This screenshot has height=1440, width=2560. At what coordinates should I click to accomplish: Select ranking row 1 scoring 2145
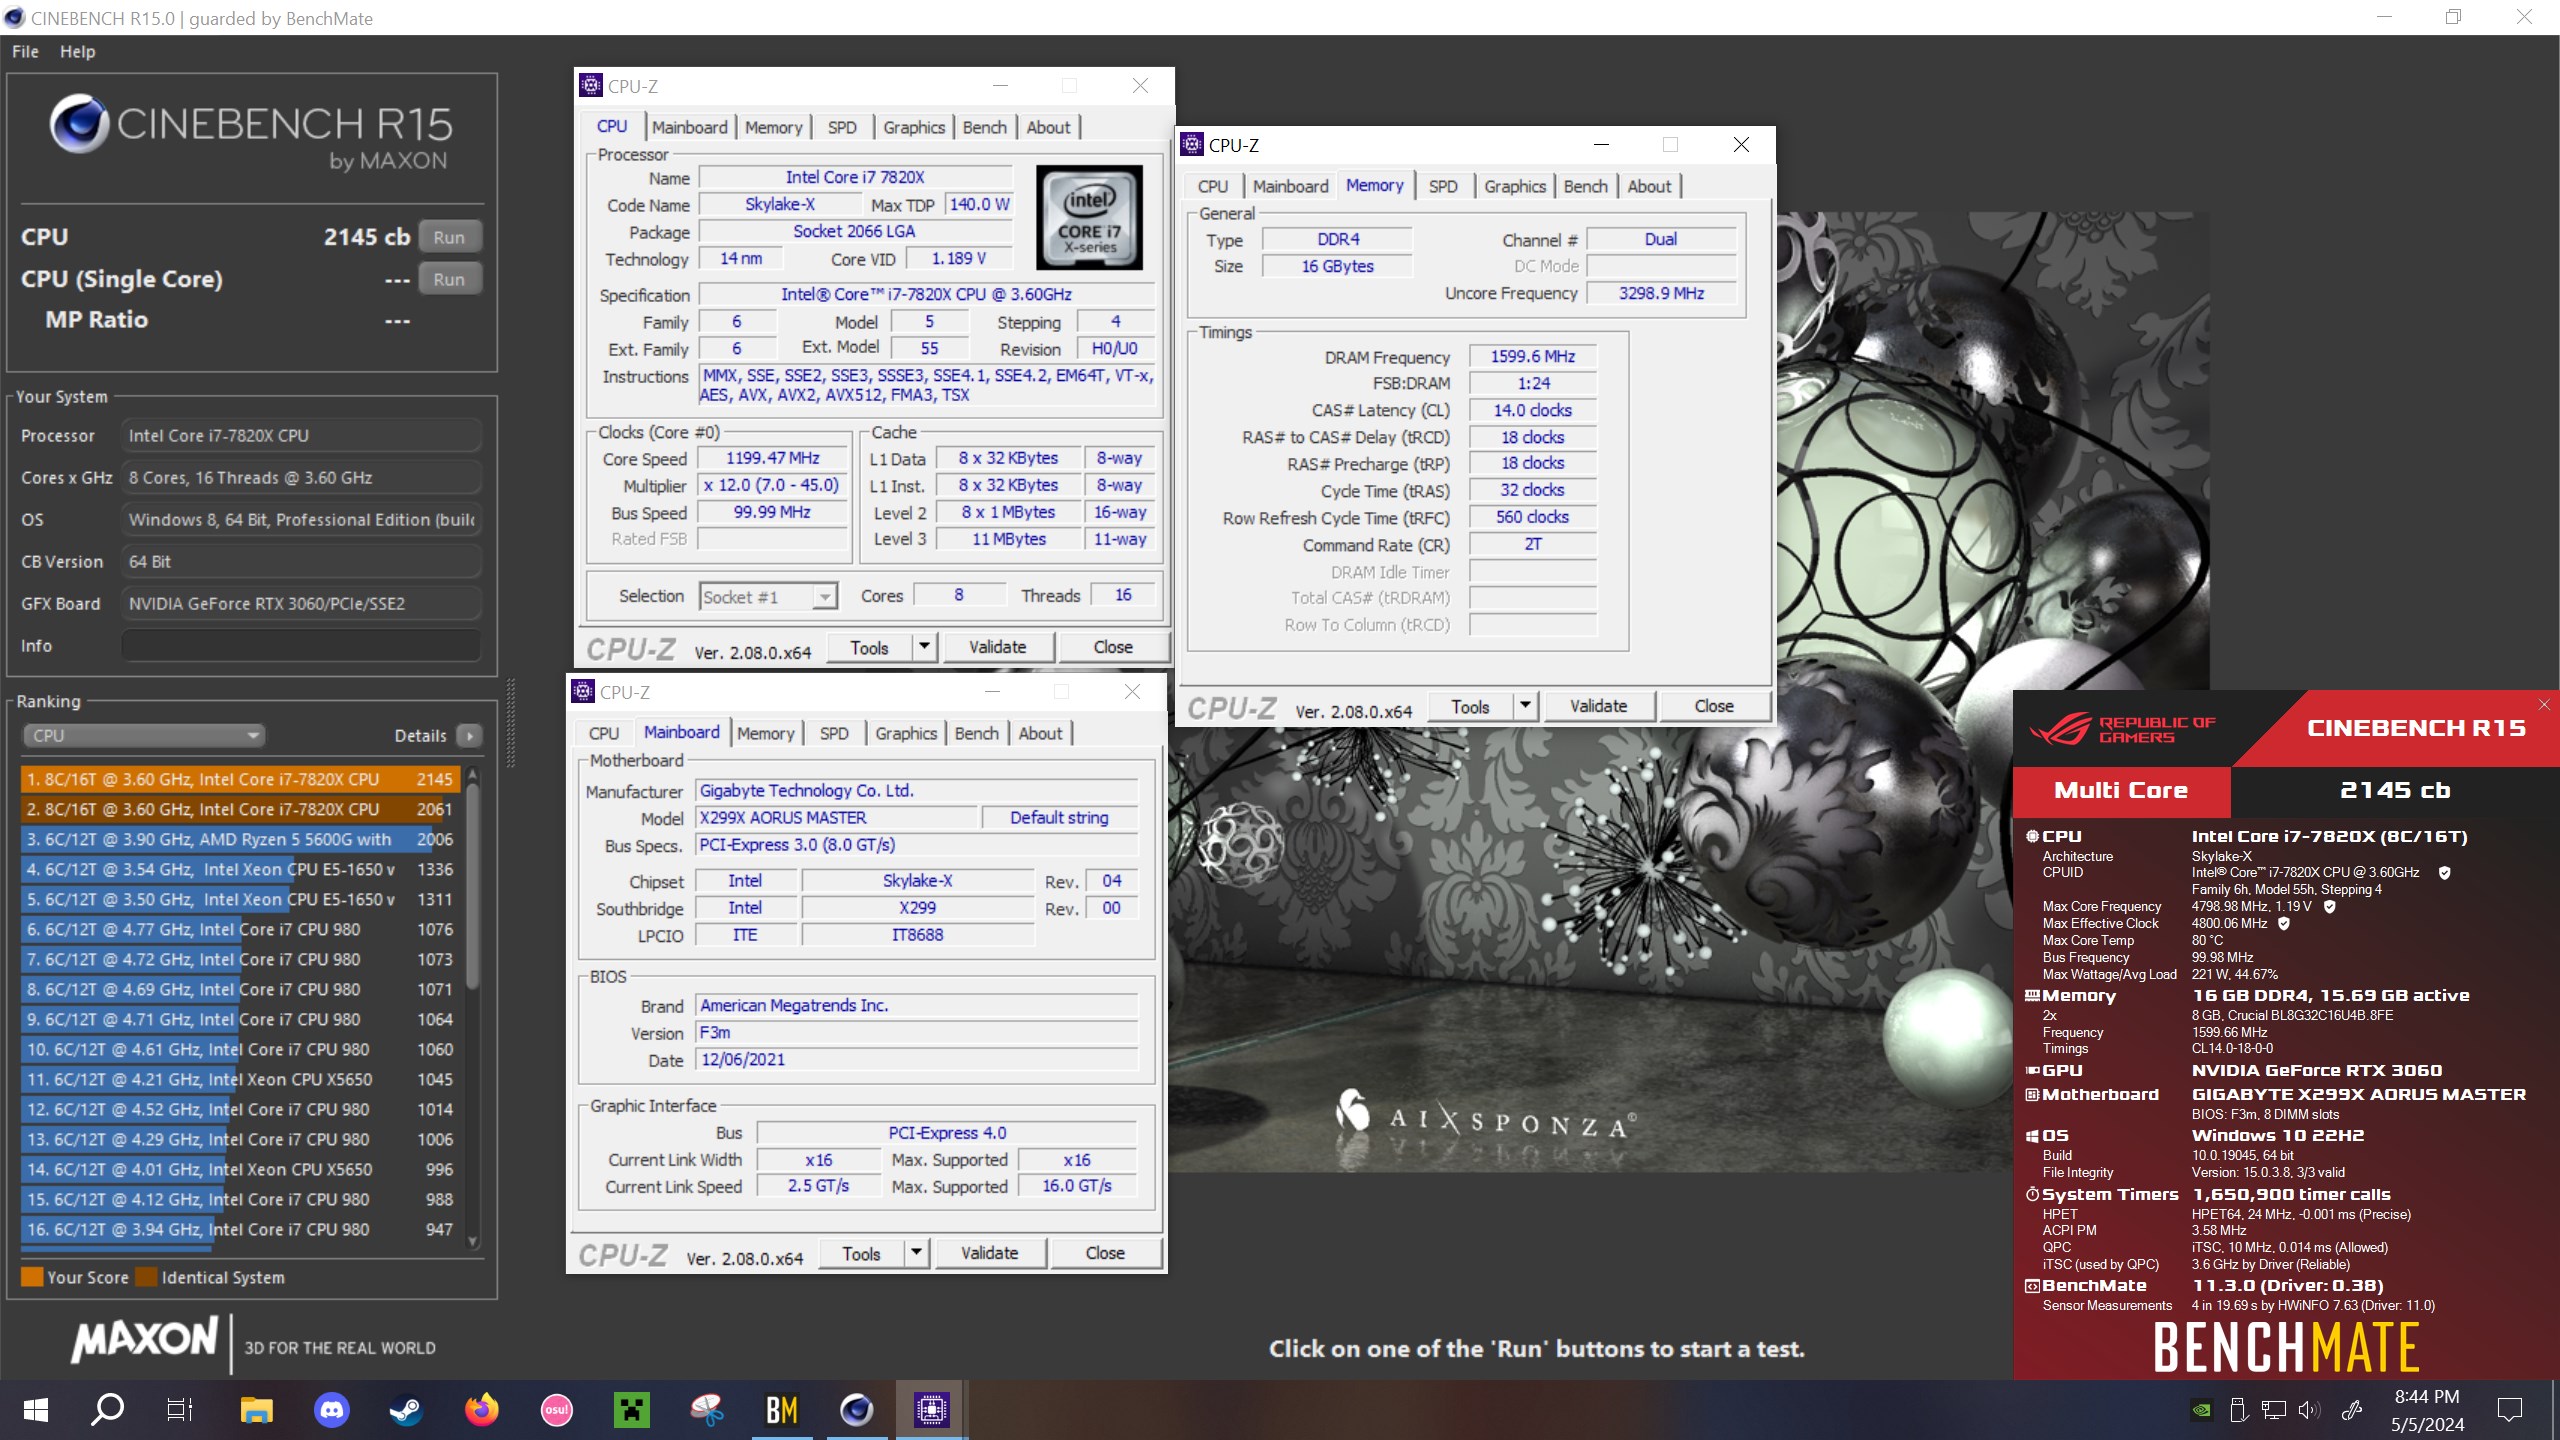tap(240, 779)
